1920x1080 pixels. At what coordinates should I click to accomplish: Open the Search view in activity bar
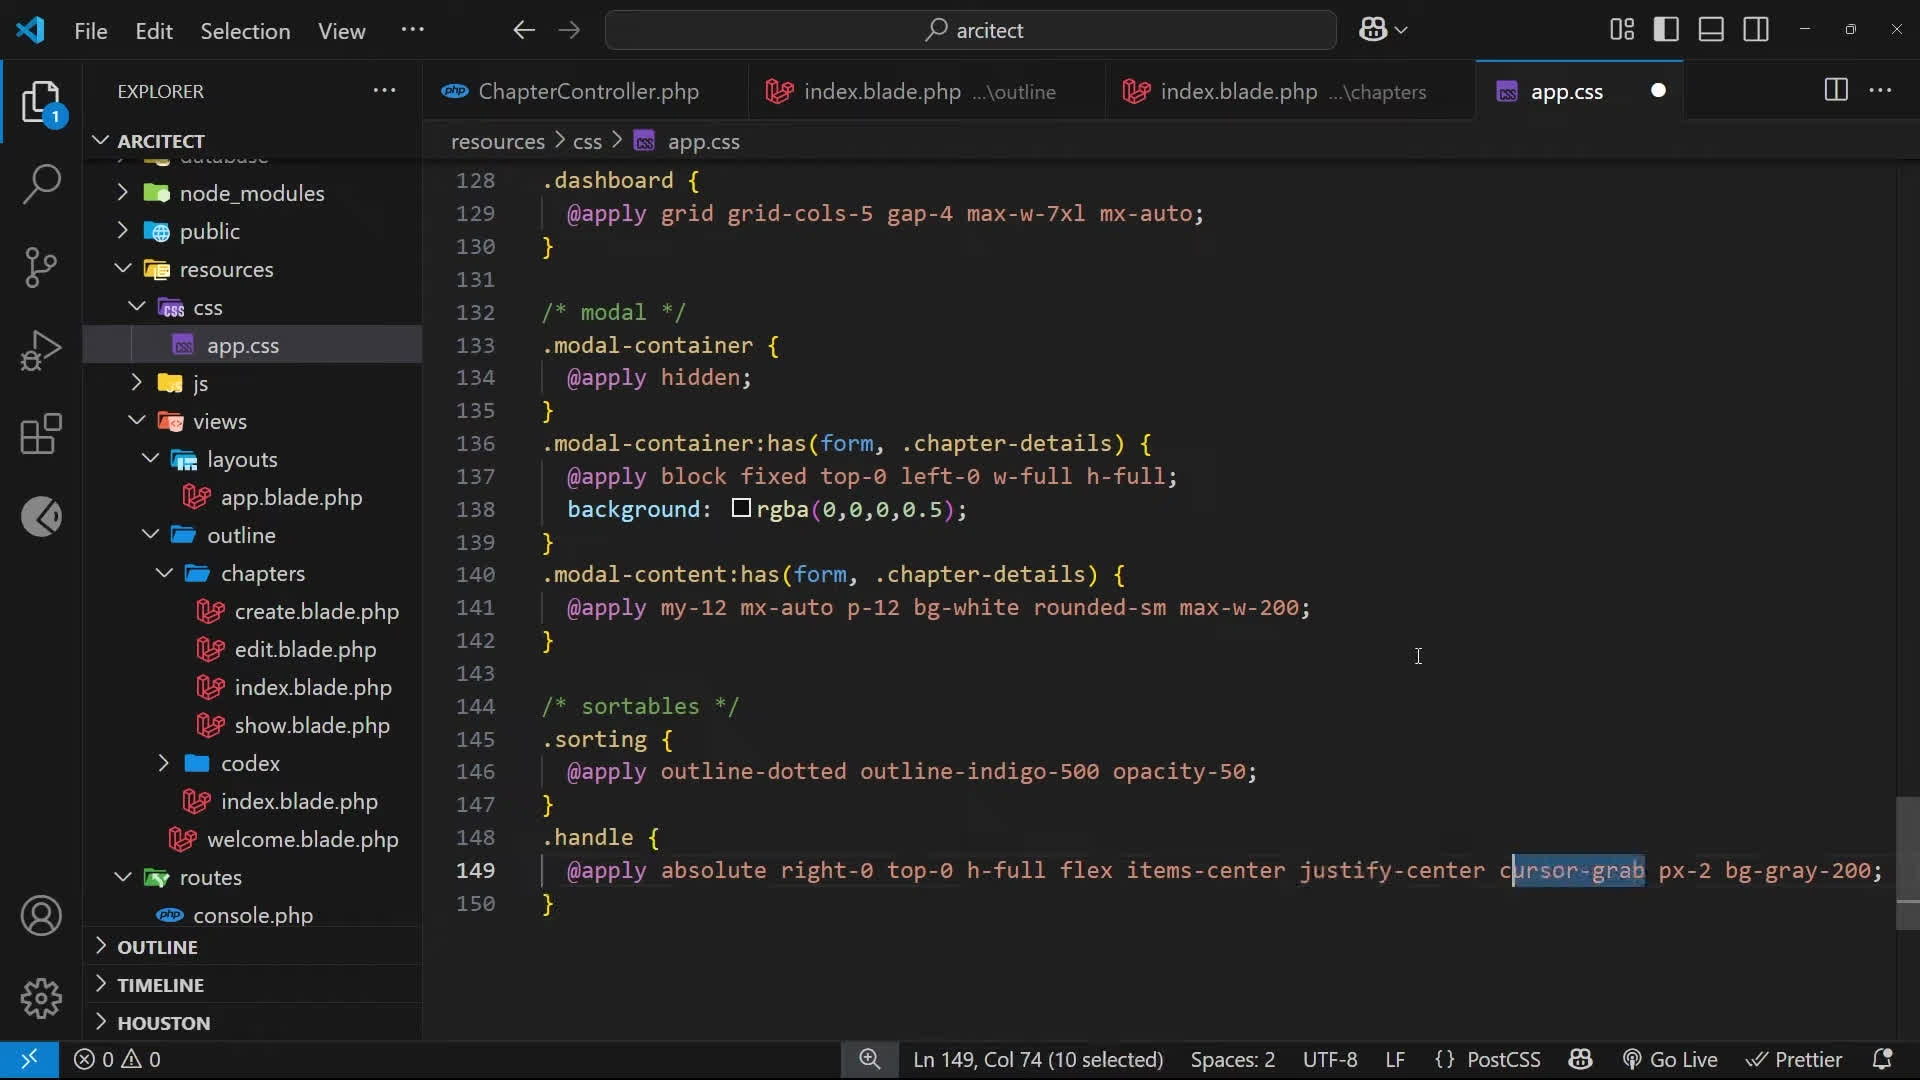(x=41, y=185)
